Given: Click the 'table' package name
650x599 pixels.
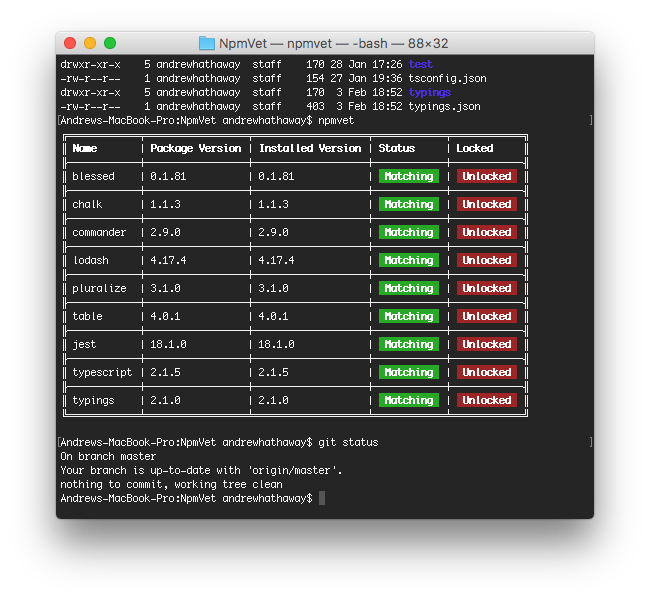Looking at the screenshot, I should click(87, 316).
